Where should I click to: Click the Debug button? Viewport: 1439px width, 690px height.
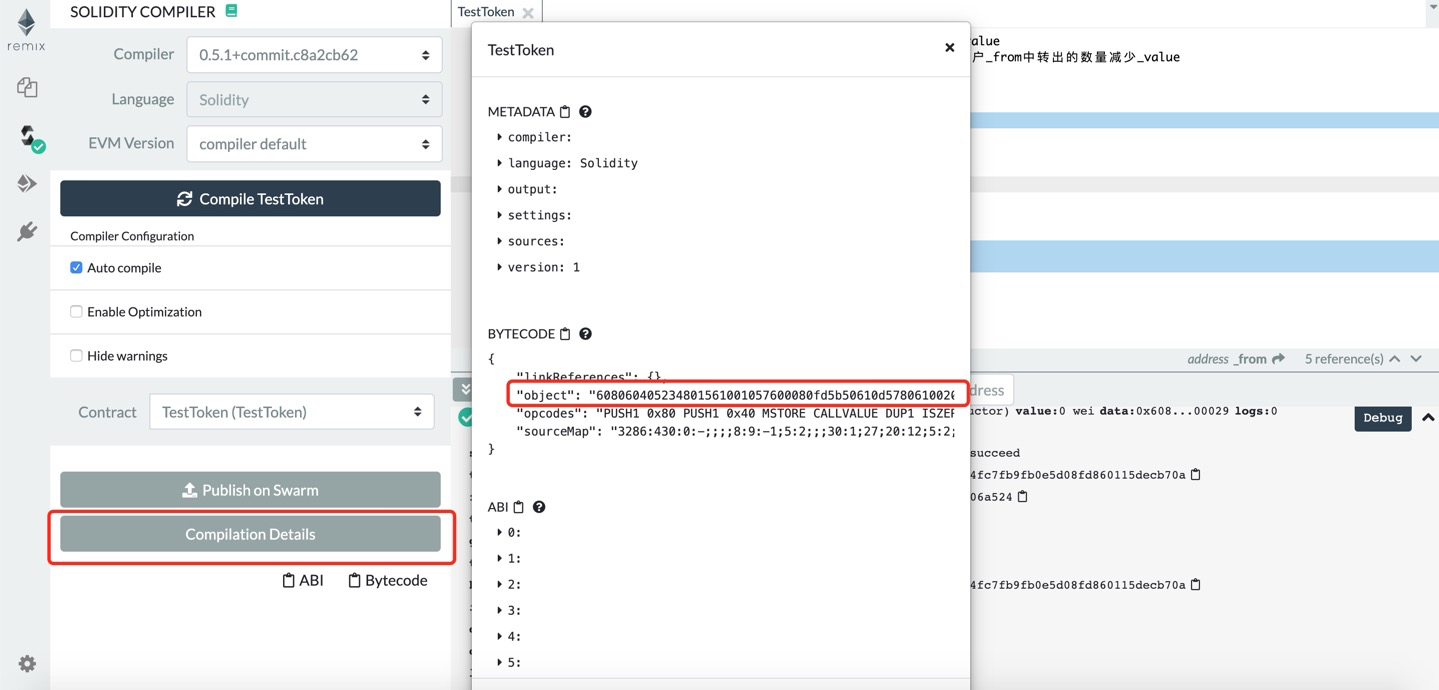click(x=1383, y=418)
